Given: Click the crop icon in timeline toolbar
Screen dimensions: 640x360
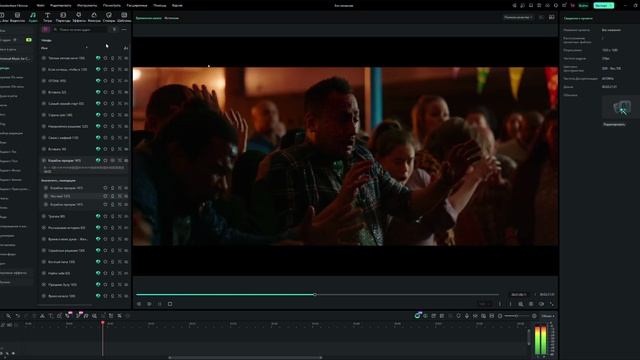Looking at the screenshot, I should 60,316.
